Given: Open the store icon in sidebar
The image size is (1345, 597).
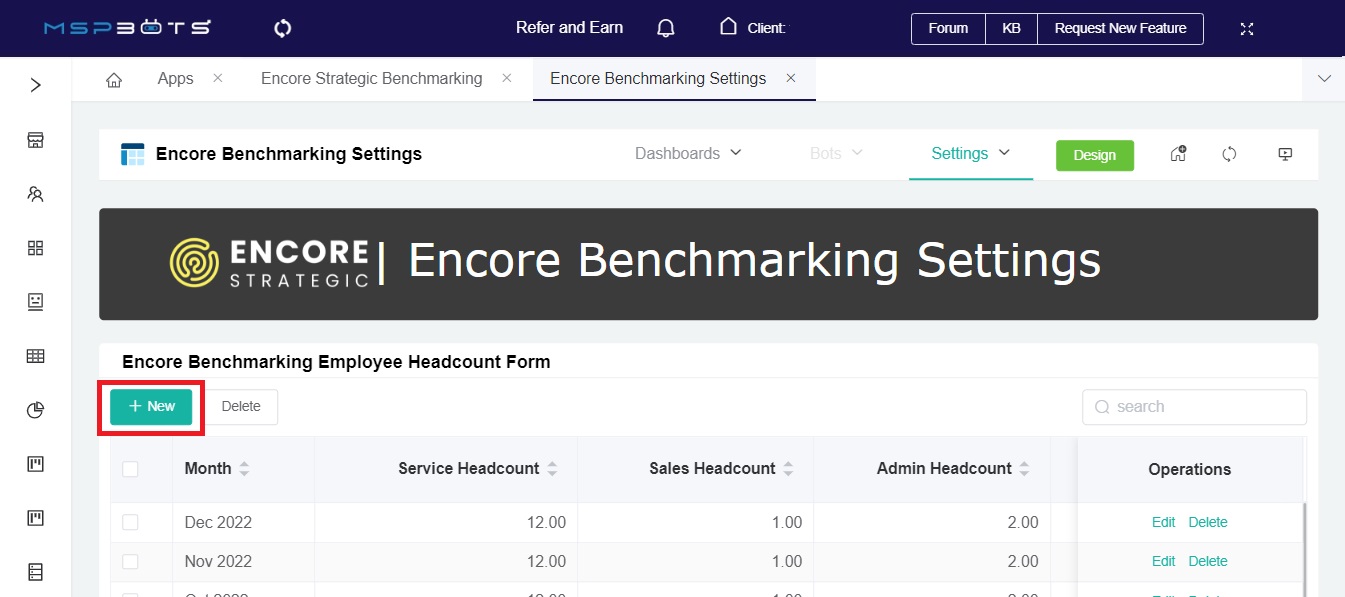Looking at the screenshot, I should [x=36, y=140].
